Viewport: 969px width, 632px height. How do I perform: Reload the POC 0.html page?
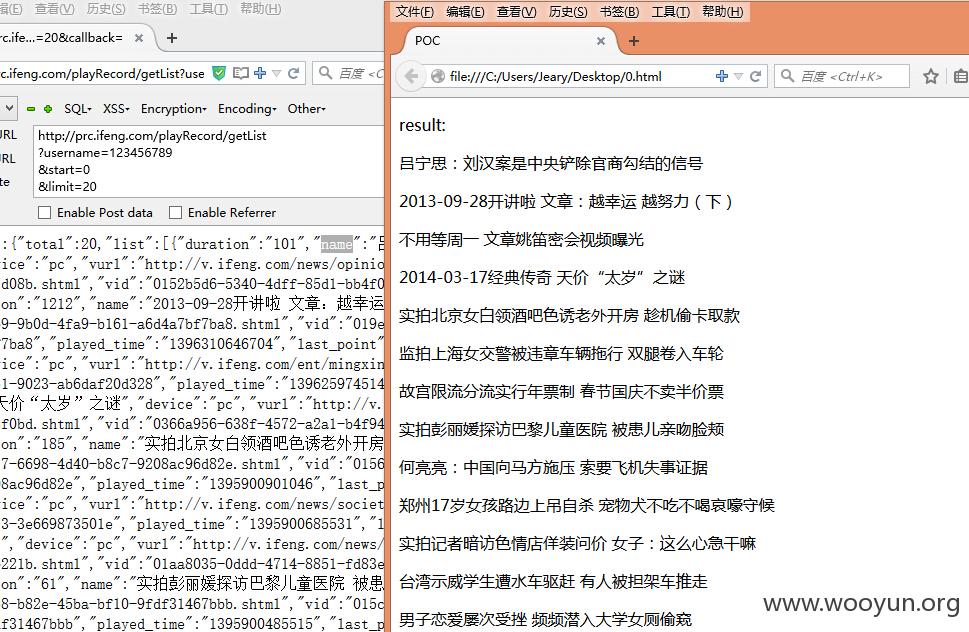tap(755, 76)
